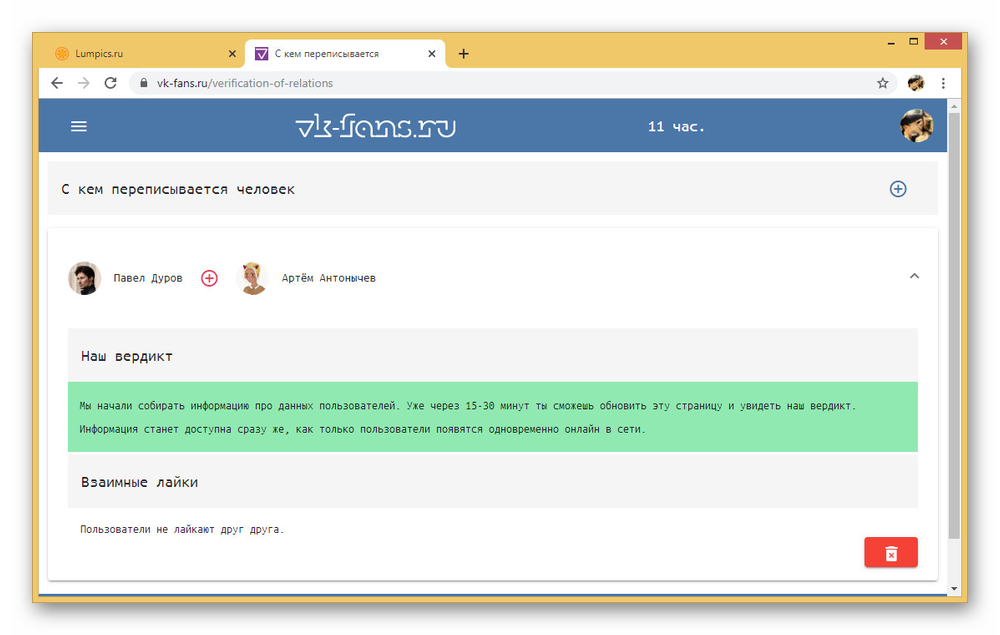Click the blue plus icon to add check
The width and height of the screenshot is (1000, 635).
point(898,189)
